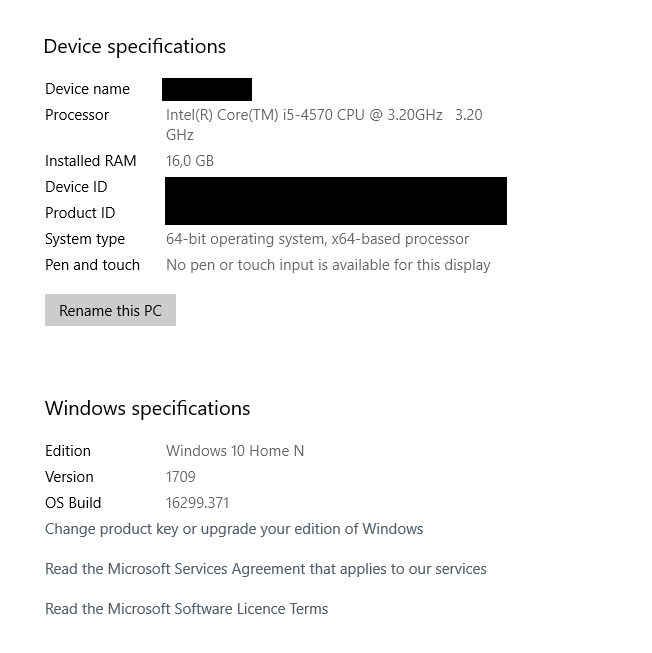Click the Rename this PC button

(x=110, y=311)
